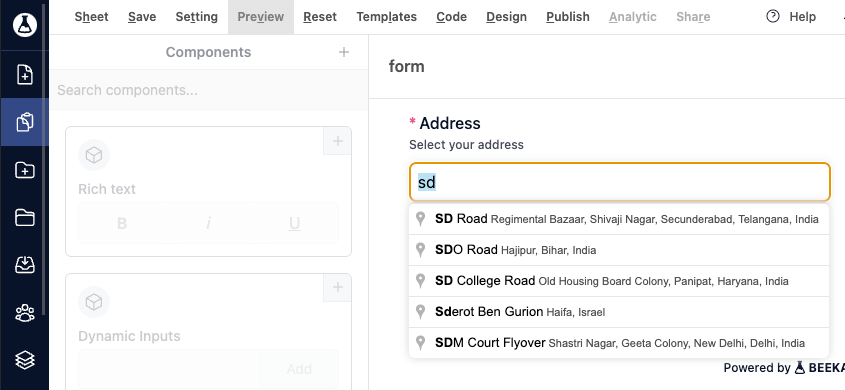The height and width of the screenshot is (390, 845).
Task: Click the add folder sidebar icon
Action: 25,170
